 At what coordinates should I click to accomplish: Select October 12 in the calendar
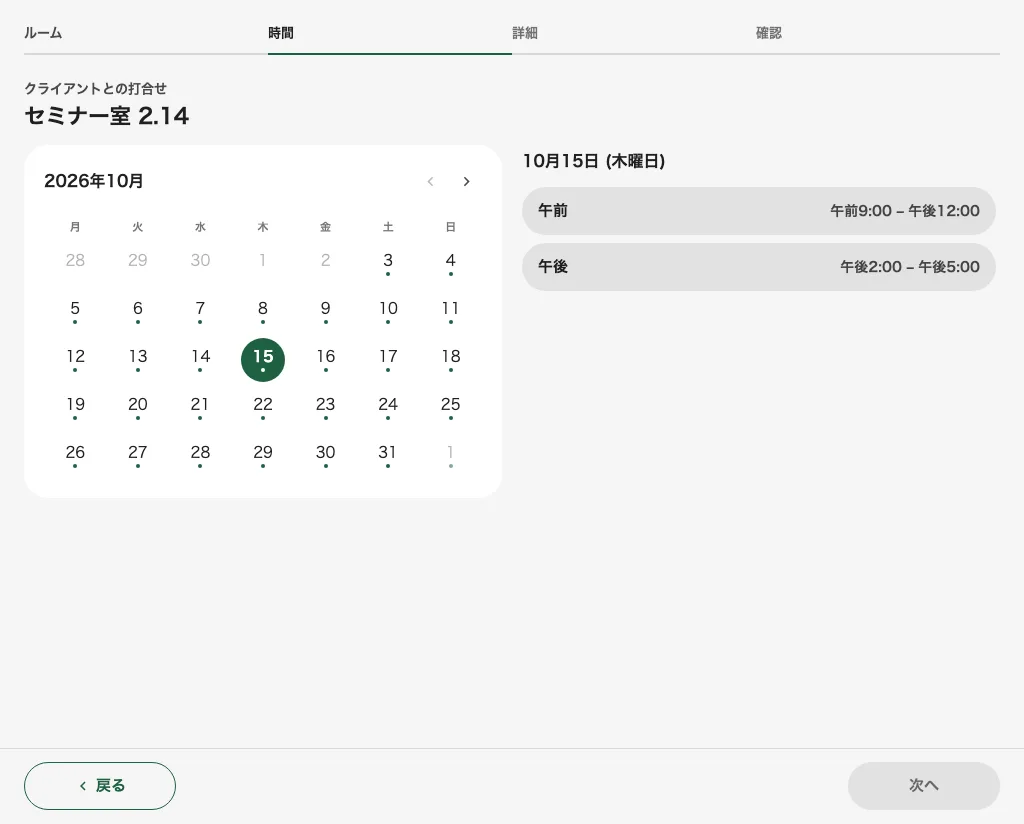75,360
